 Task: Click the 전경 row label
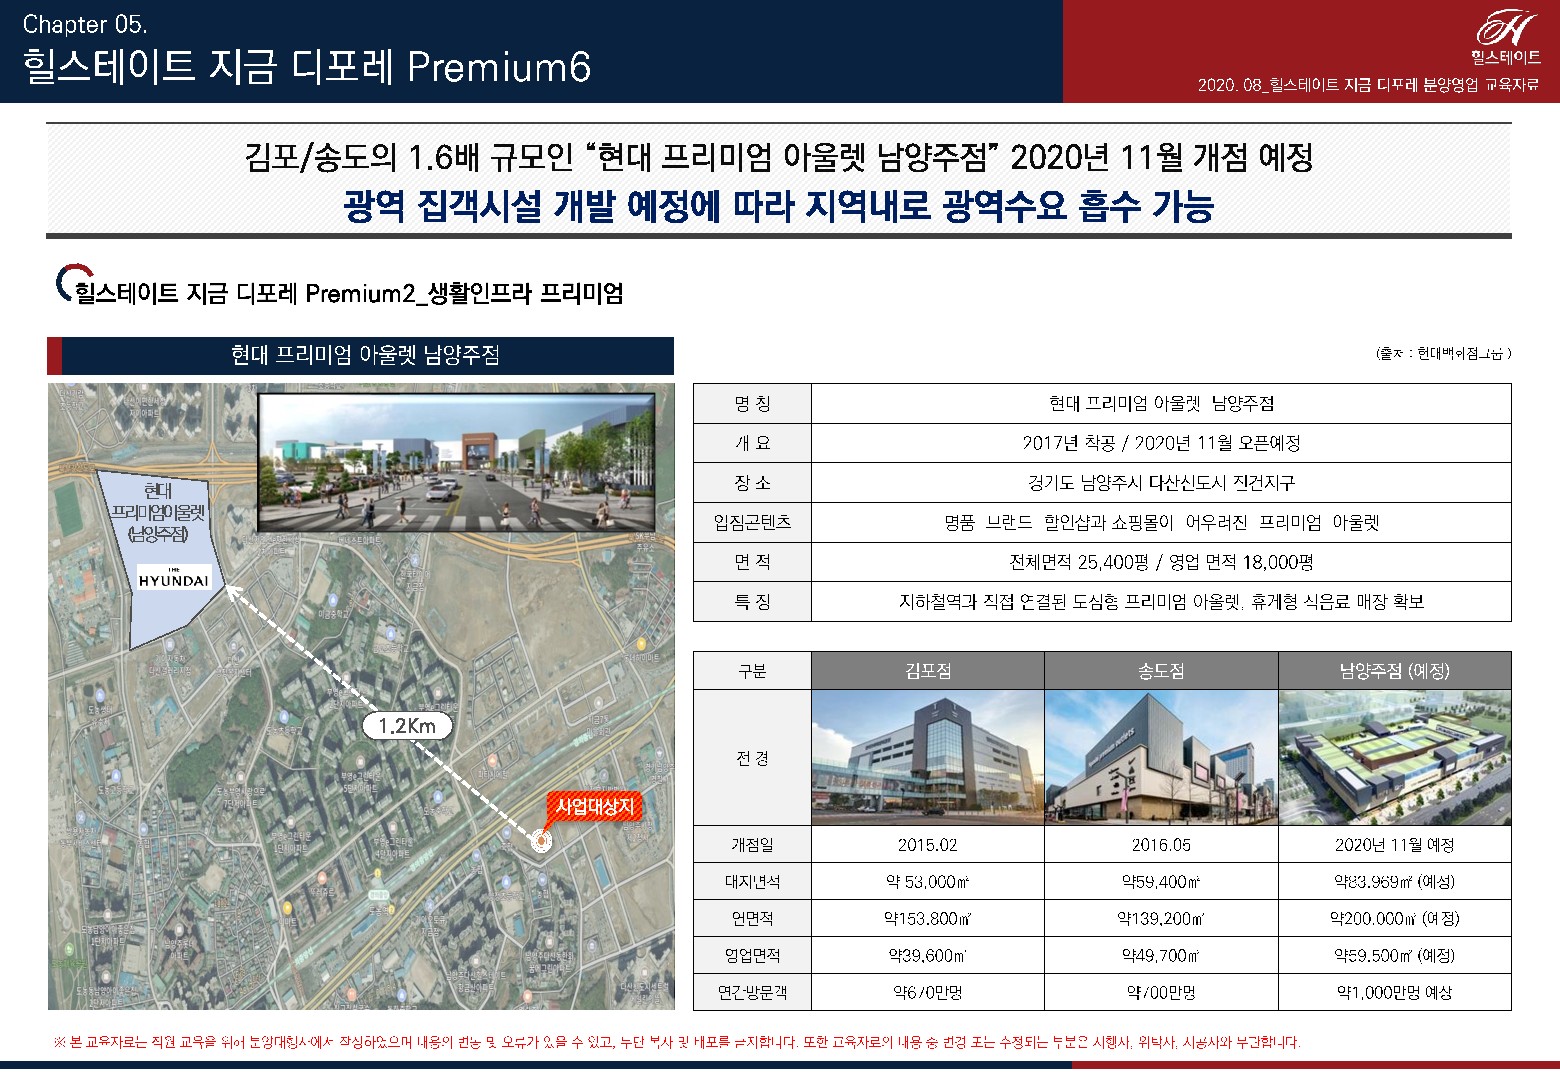coord(752,757)
